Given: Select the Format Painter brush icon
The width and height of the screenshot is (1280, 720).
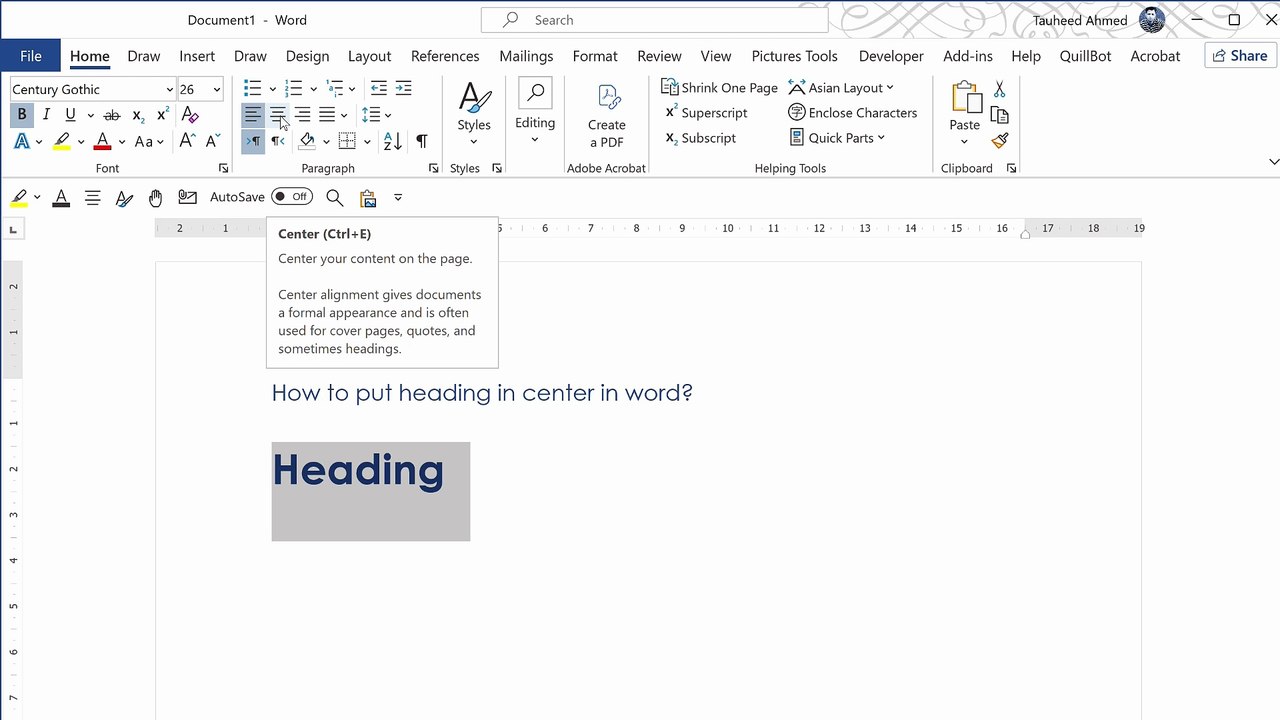Looking at the screenshot, I should (x=1000, y=141).
